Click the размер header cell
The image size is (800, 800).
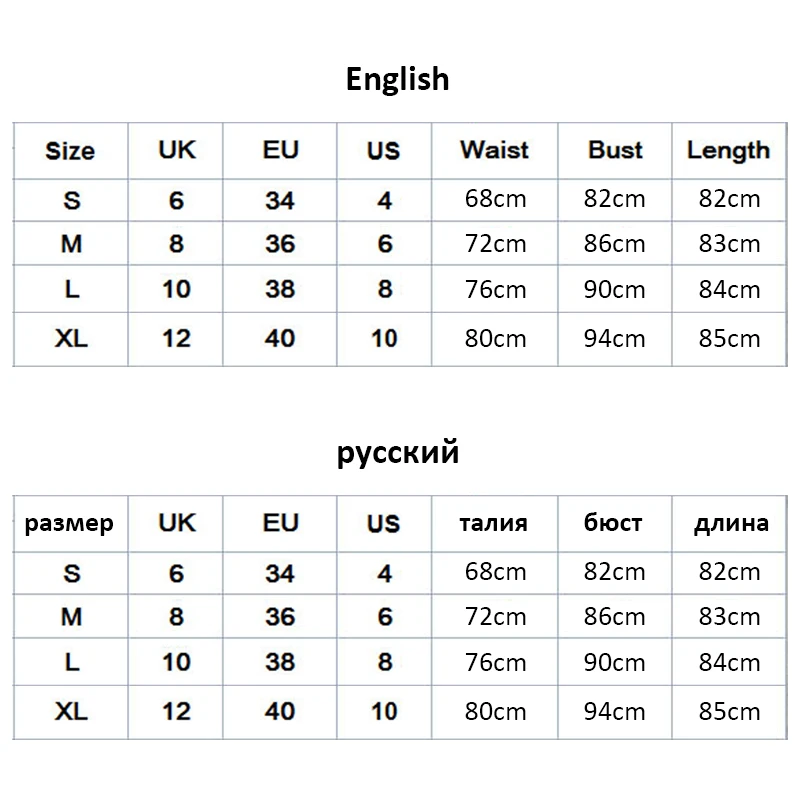[x=69, y=523]
